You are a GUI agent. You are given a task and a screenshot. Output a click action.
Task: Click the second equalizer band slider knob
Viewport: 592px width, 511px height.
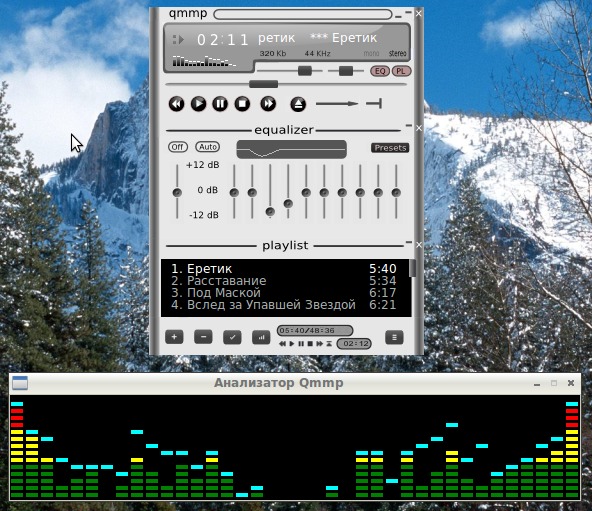coord(252,193)
